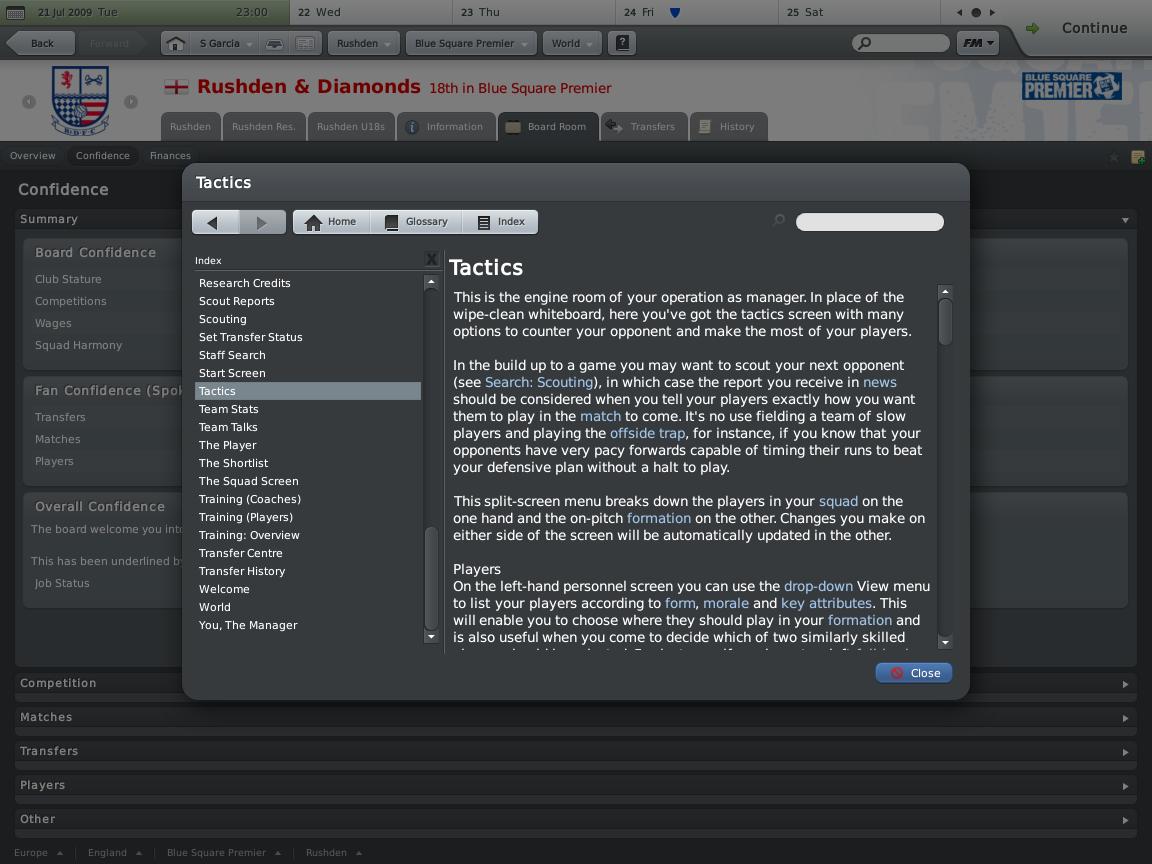The image size is (1152, 864).
Task: Open the FM menu dropdown
Action: [x=978, y=43]
